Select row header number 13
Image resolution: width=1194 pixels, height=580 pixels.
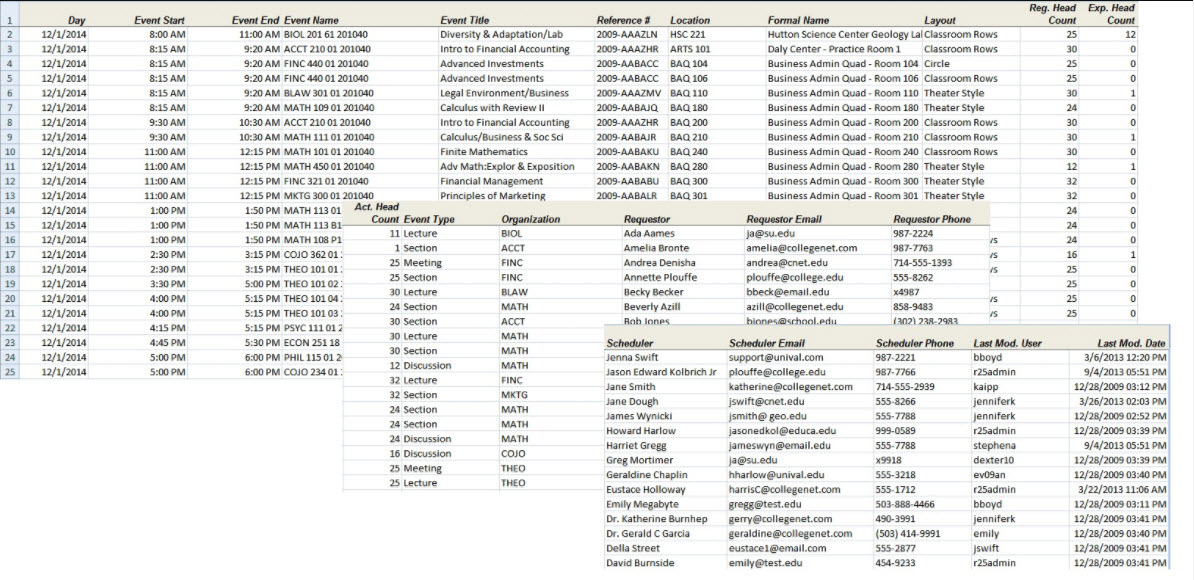[x=9, y=196]
